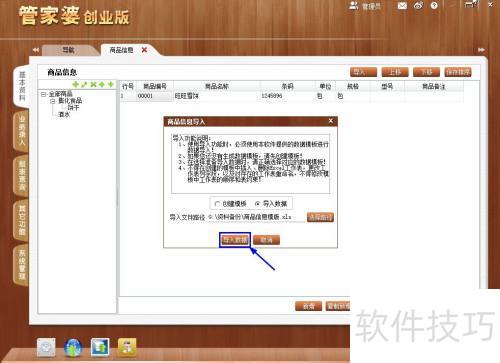Viewport: 500px width, 363px height.
Task: Select the 导入数据 radio button
Action: [x=258, y=204]
